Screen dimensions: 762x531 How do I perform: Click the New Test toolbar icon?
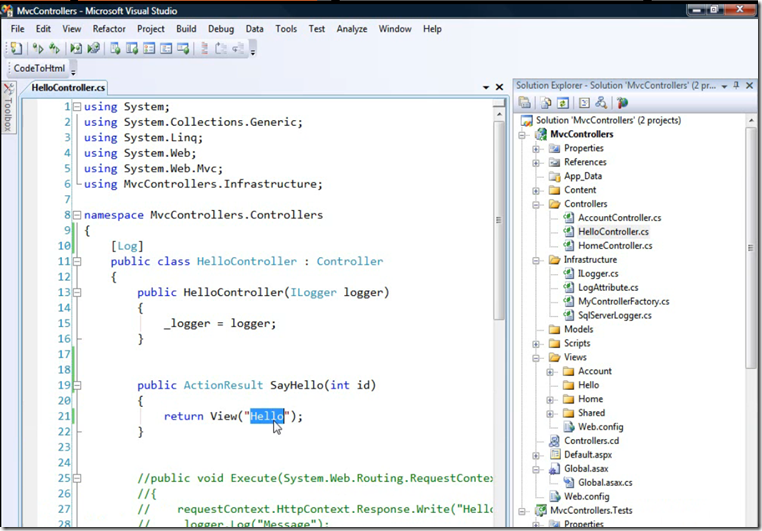point(17,48)
